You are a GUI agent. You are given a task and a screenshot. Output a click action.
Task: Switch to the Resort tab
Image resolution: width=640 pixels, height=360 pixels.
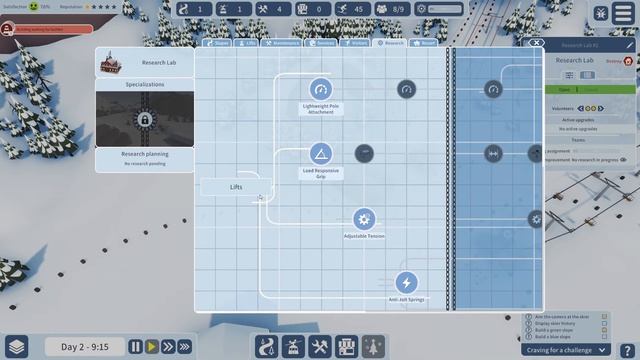coord(424,43)
